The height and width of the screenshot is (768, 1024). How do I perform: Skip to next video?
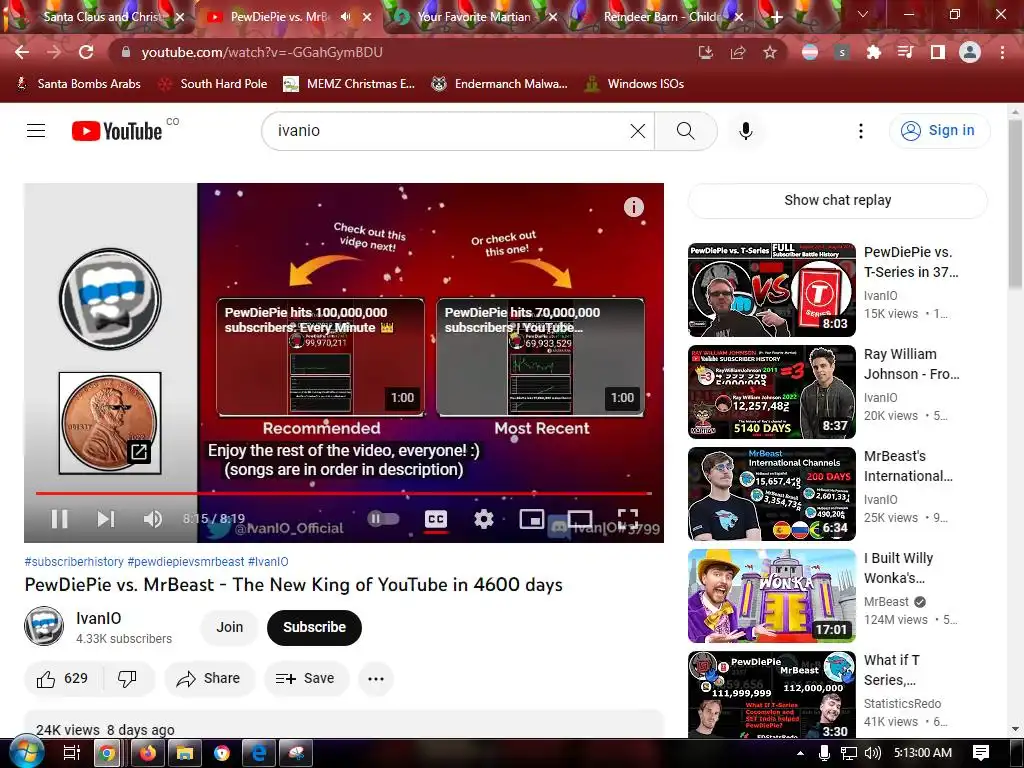[106, 519]
